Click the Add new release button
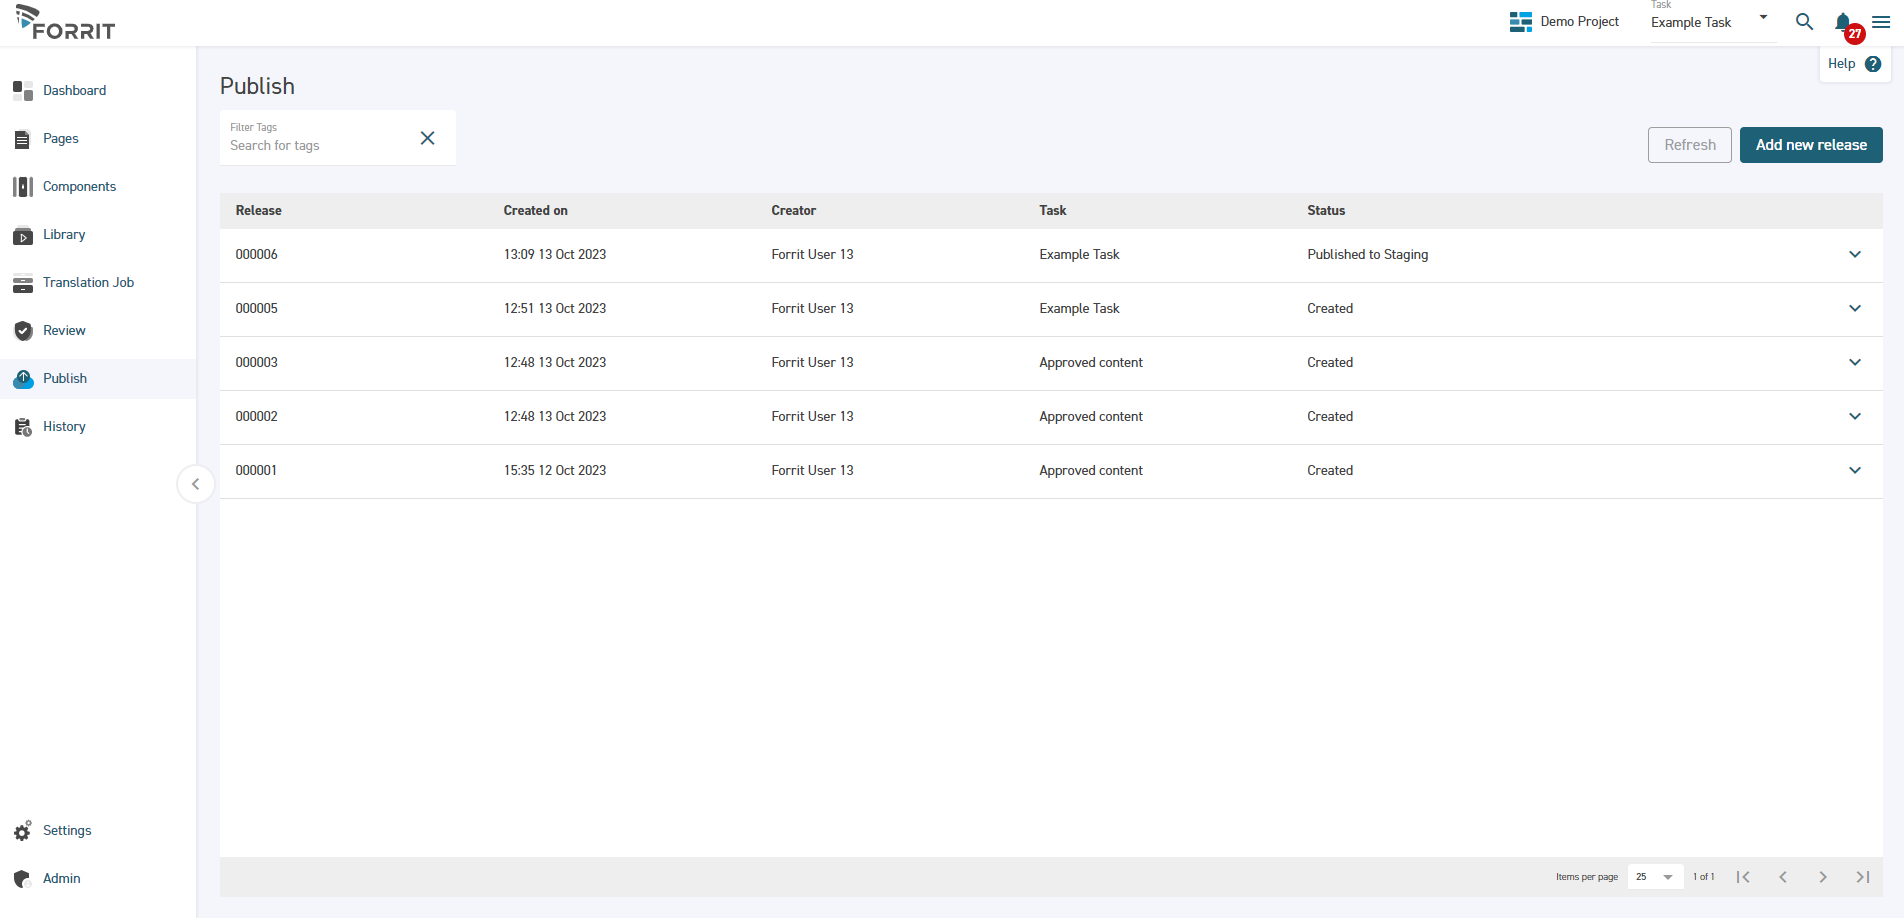This screenshot has height=918, width=1904. click(x=1811, y=145)
